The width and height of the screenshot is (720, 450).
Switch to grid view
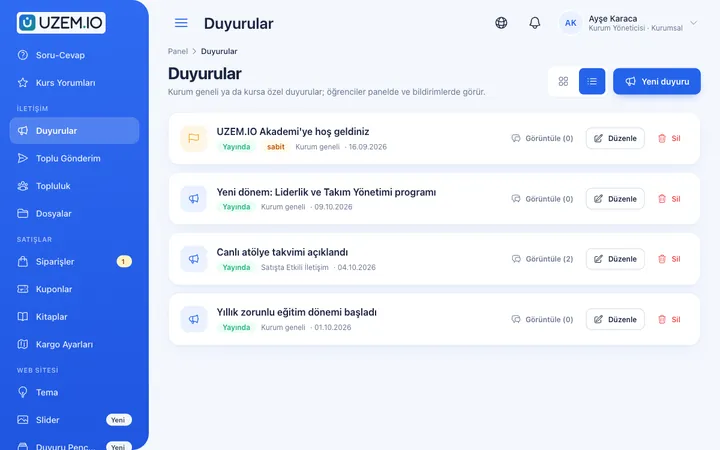(x=563, y=81)
